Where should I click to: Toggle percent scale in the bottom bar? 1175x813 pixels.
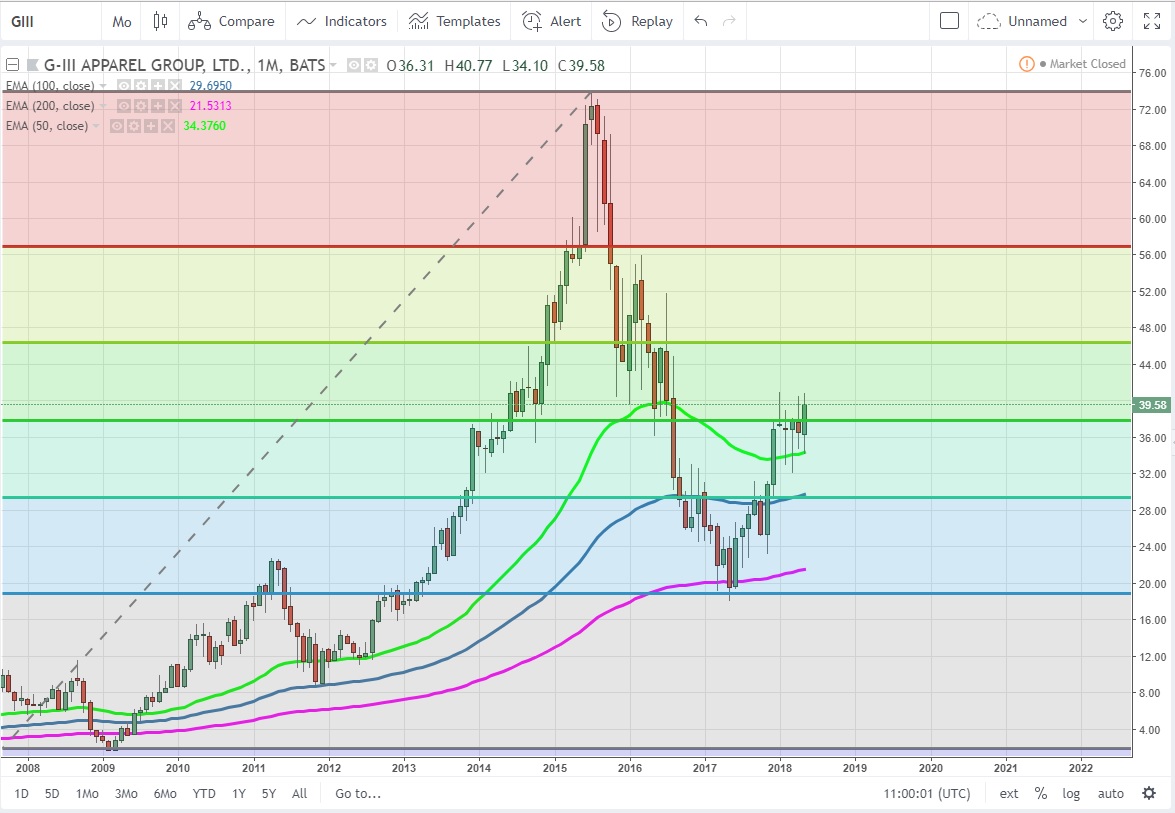click(1041, 793)
